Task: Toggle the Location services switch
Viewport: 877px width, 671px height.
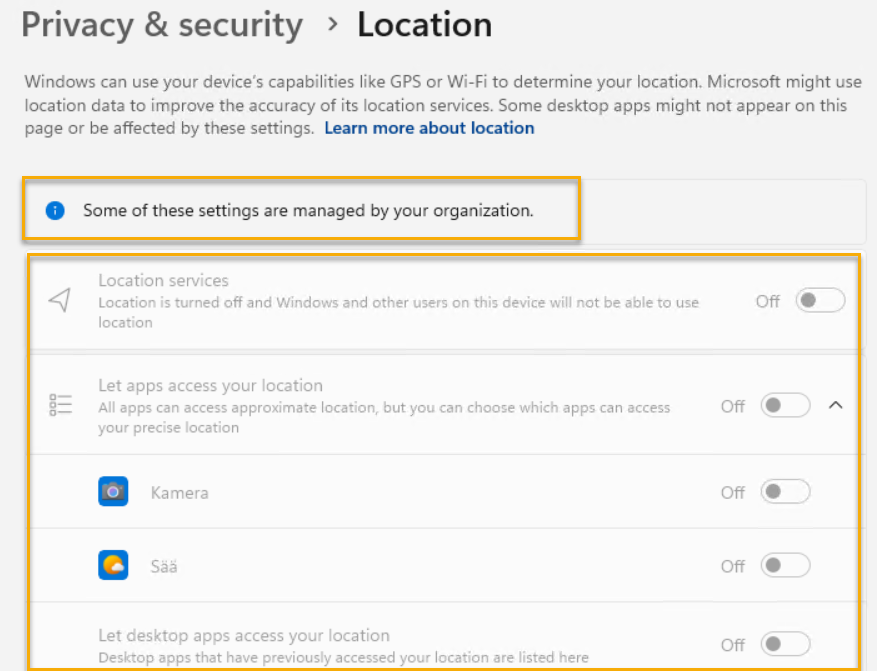Action: pos(820,301)
